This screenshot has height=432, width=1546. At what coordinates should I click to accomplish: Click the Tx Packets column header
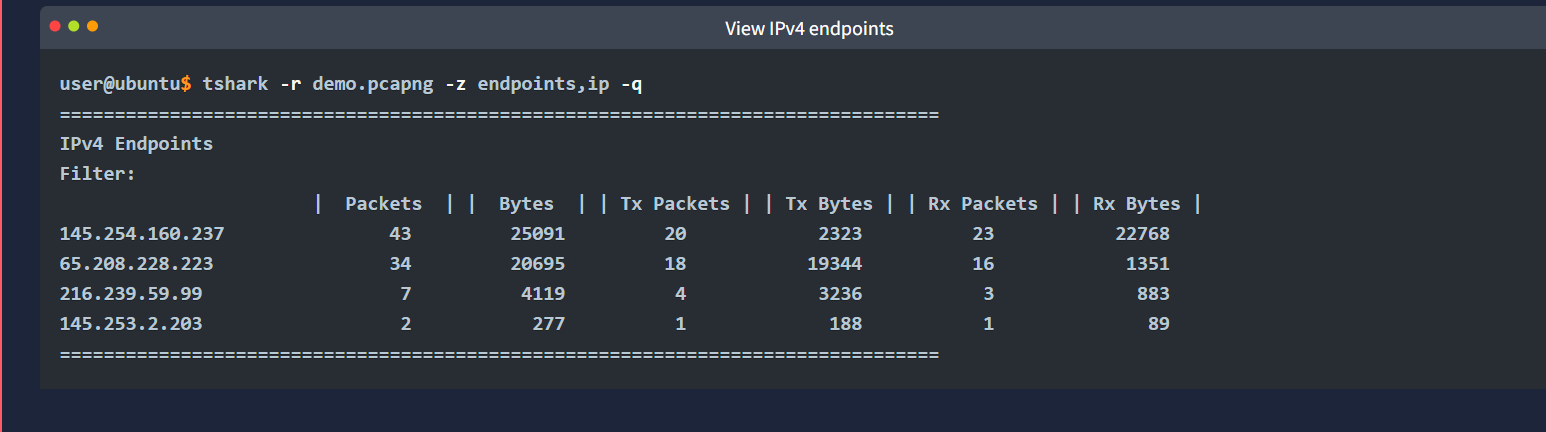tap(675, 204)
